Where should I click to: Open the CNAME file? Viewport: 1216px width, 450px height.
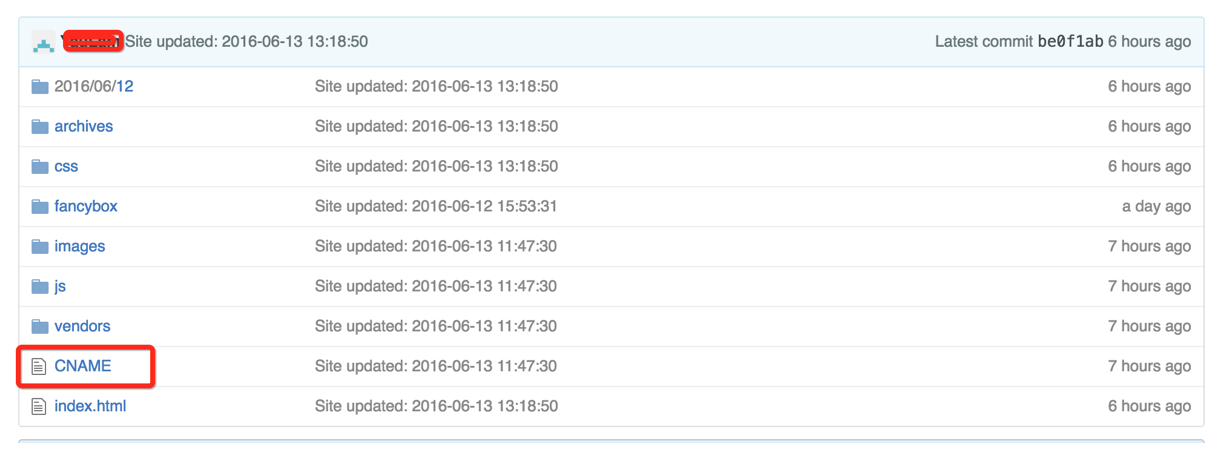click(x=83, y=367)
